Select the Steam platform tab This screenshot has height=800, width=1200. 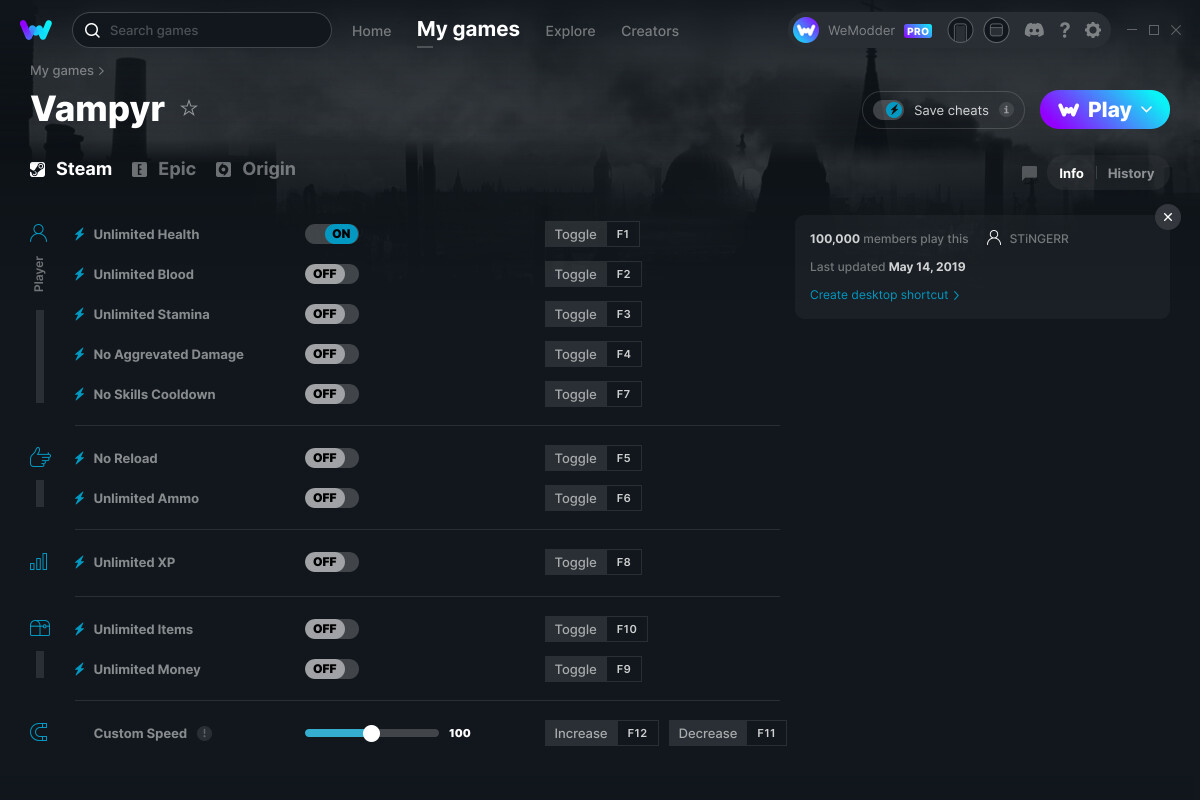70,169
